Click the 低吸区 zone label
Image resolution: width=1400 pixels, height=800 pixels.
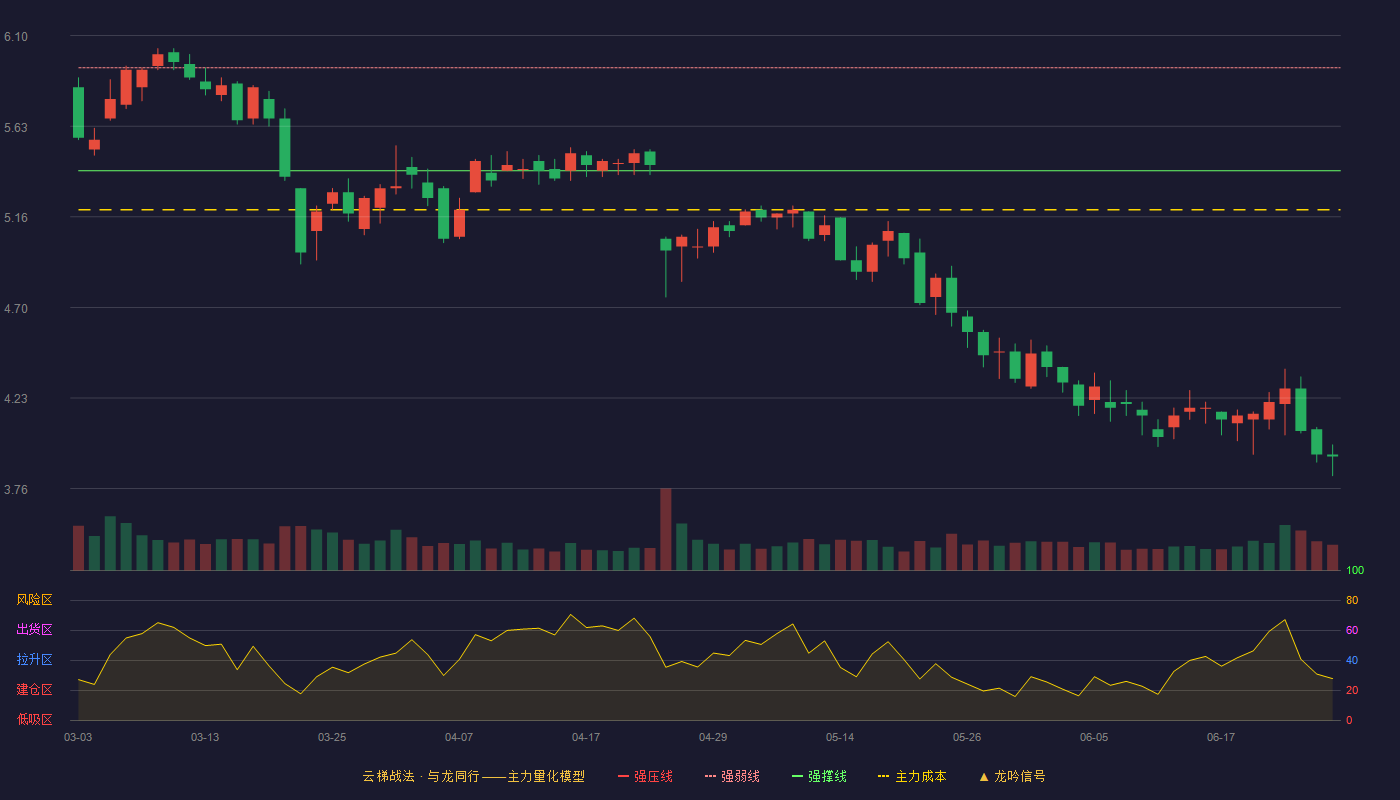(x=34, y=719)
